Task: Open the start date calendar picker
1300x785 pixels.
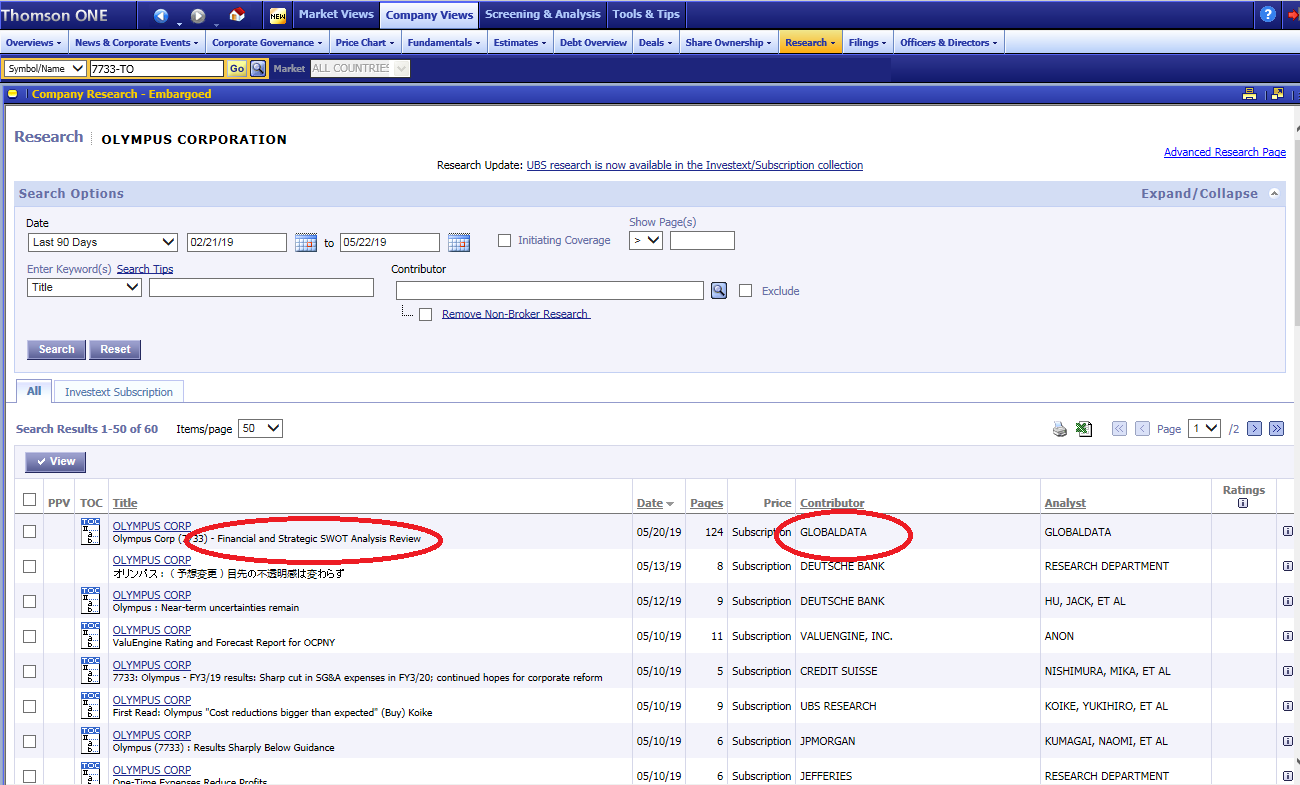Action: tap(306, 242)
